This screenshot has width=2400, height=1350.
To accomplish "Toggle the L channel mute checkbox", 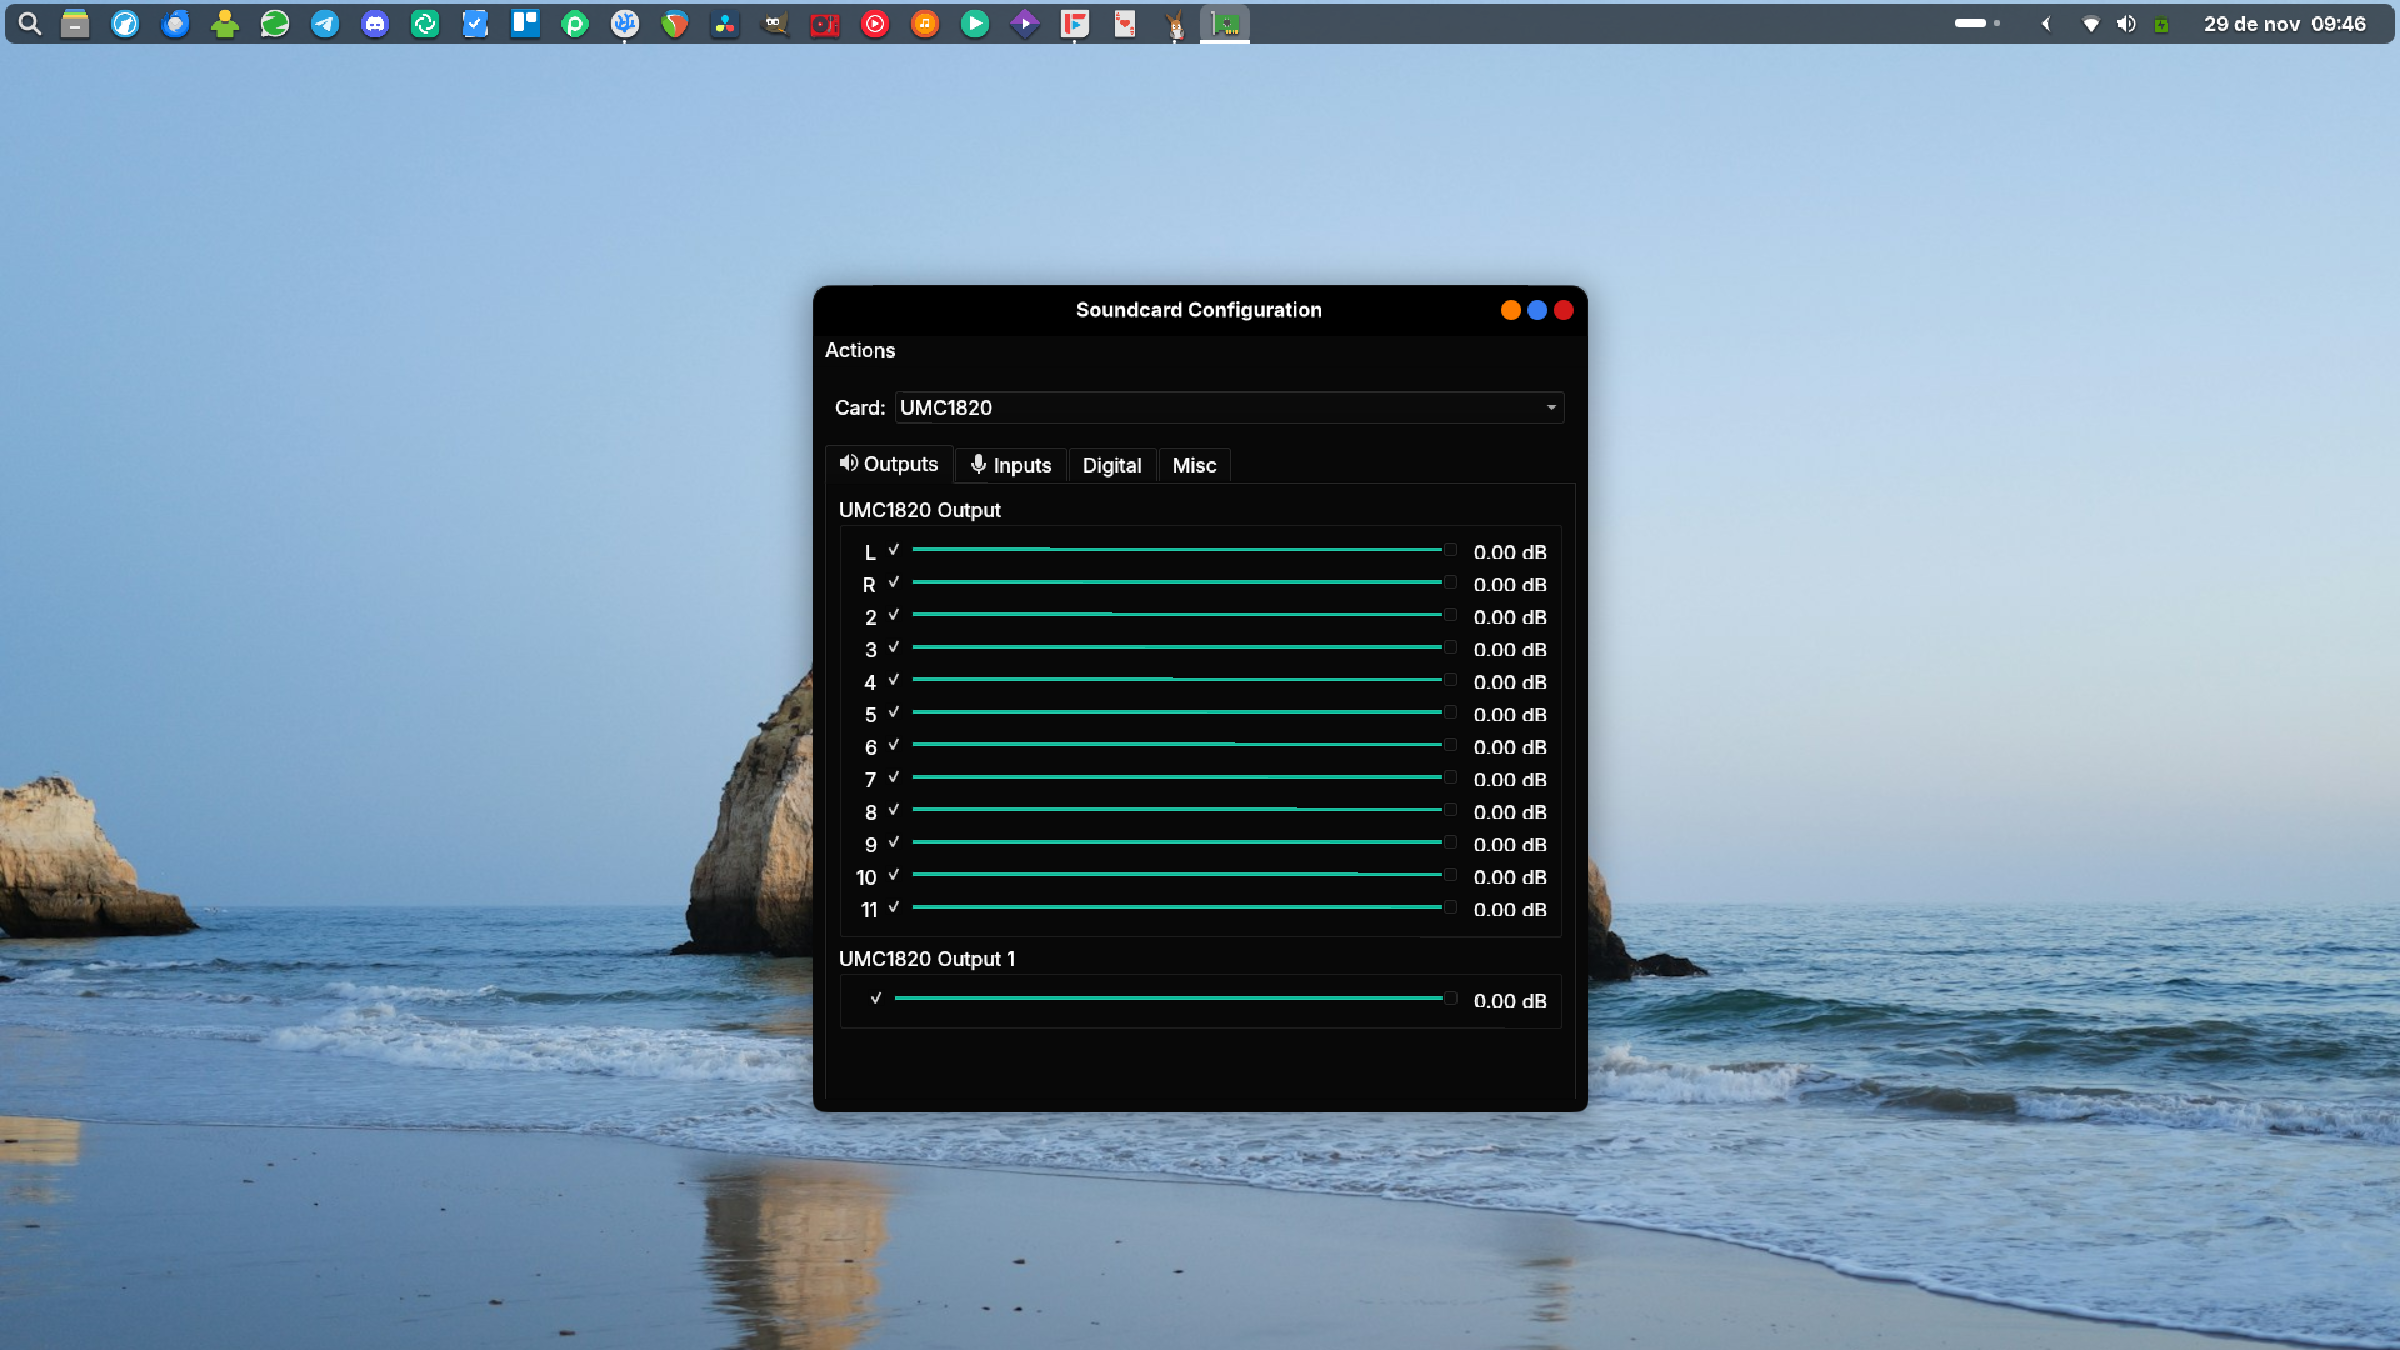I will 894,550.
